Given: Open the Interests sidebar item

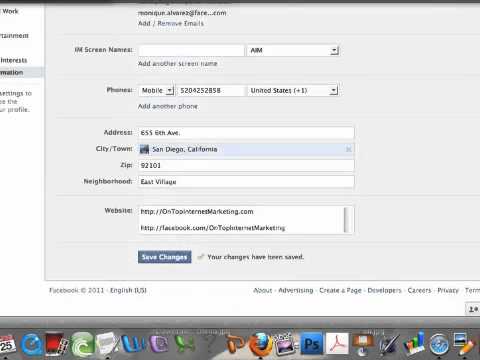Looking at the screenshot, I should coord(13,60).
